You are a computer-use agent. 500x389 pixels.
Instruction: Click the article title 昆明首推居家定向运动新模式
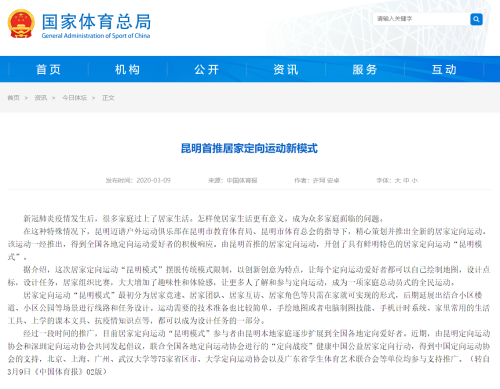[x=249, y=148]
